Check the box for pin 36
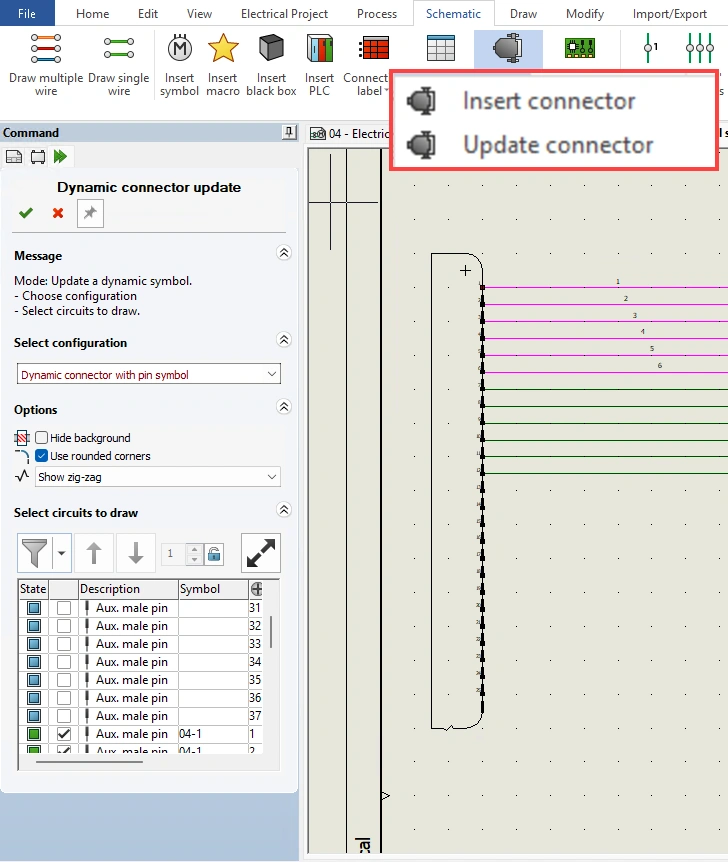 [x=64, y=698]
